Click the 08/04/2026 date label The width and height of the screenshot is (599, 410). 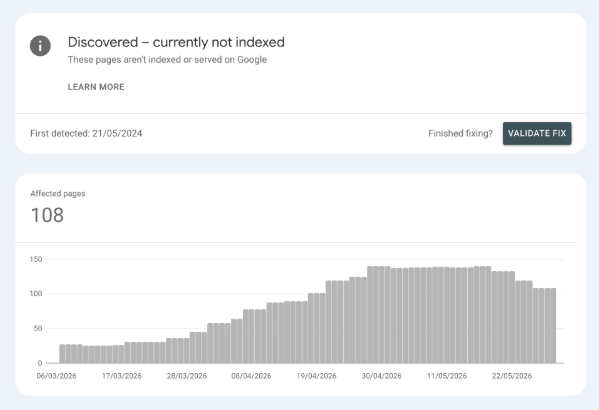click(251, 376)
